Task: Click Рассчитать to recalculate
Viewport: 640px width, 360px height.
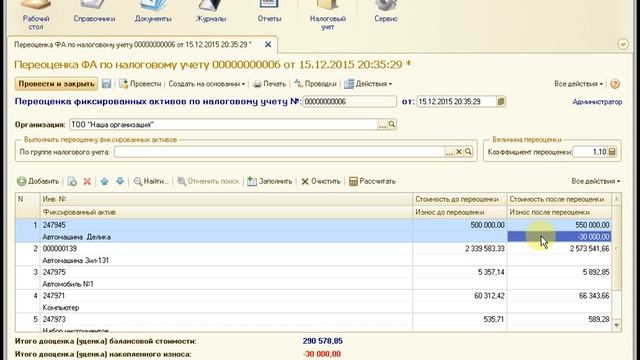Action: 372,181
